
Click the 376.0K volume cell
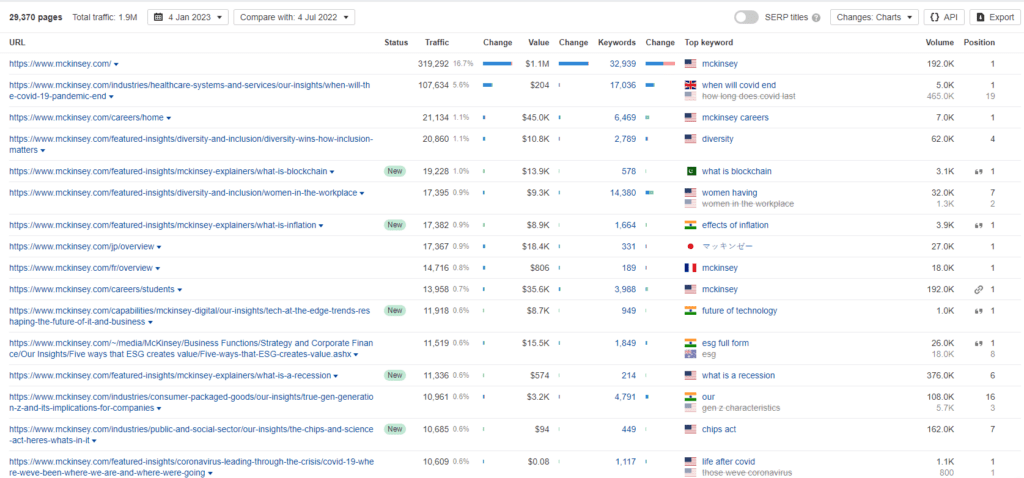941,375
